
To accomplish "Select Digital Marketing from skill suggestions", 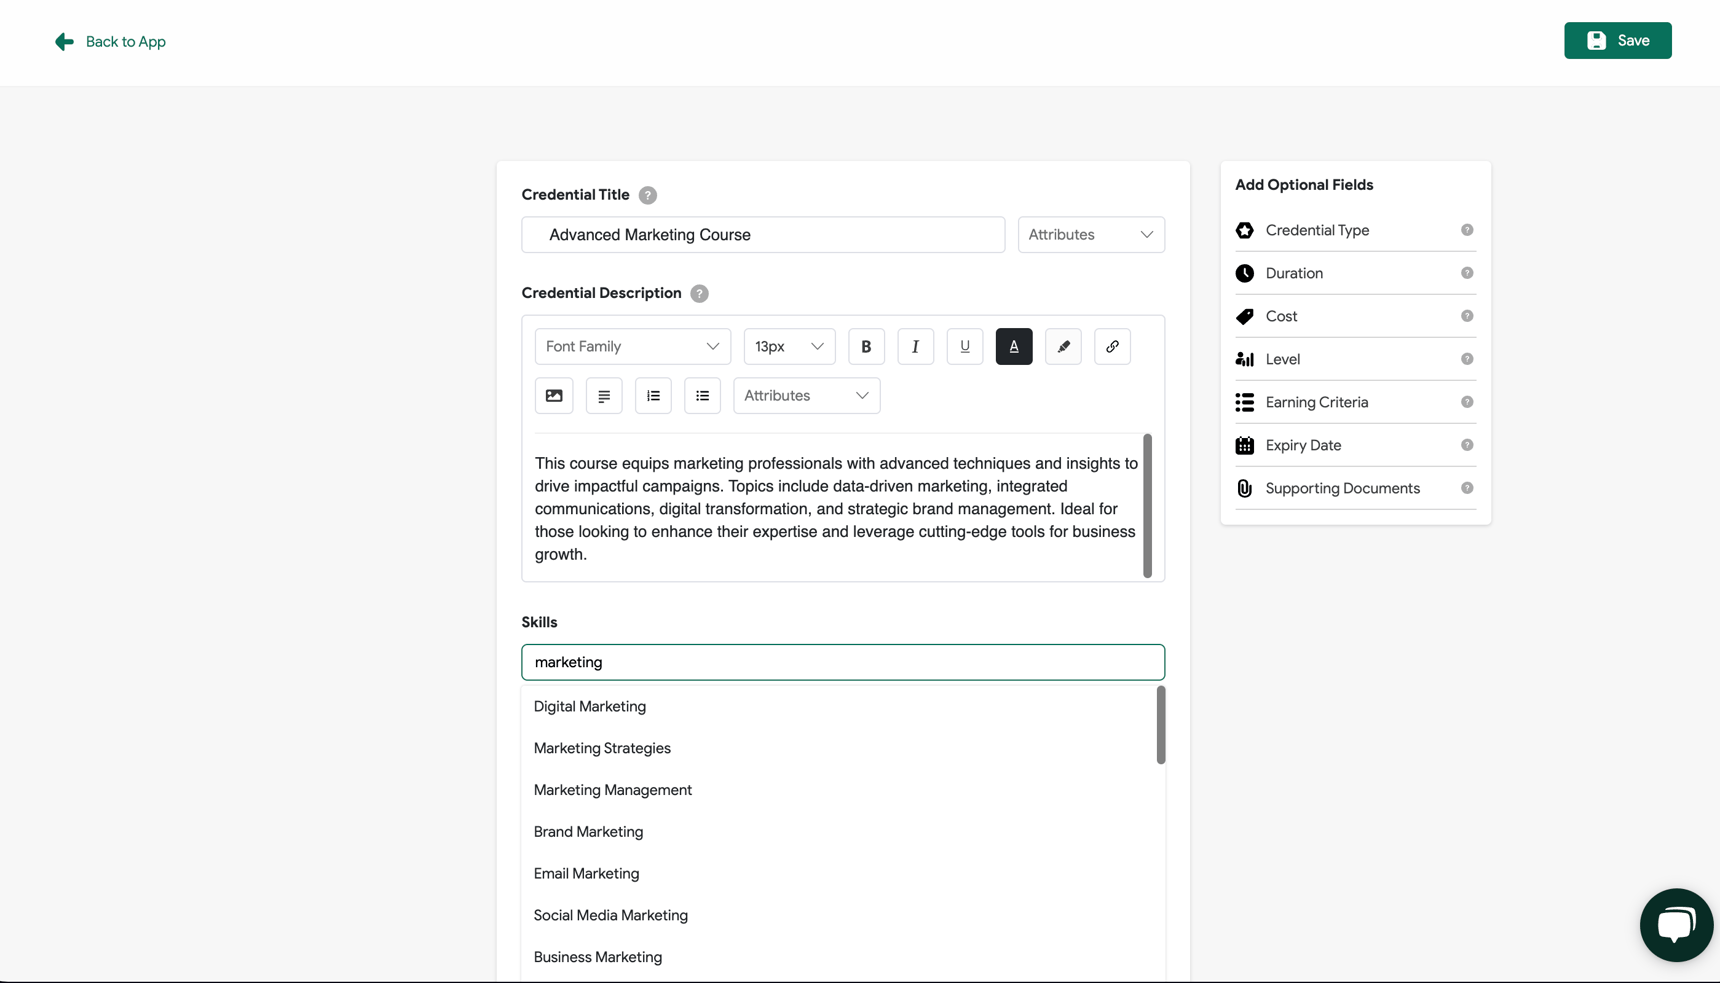I will 590,706.
